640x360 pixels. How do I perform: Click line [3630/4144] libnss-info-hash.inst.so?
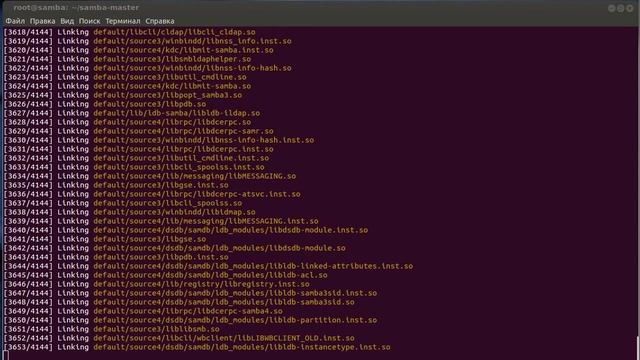pyautogui.click(x=159, y=140)
